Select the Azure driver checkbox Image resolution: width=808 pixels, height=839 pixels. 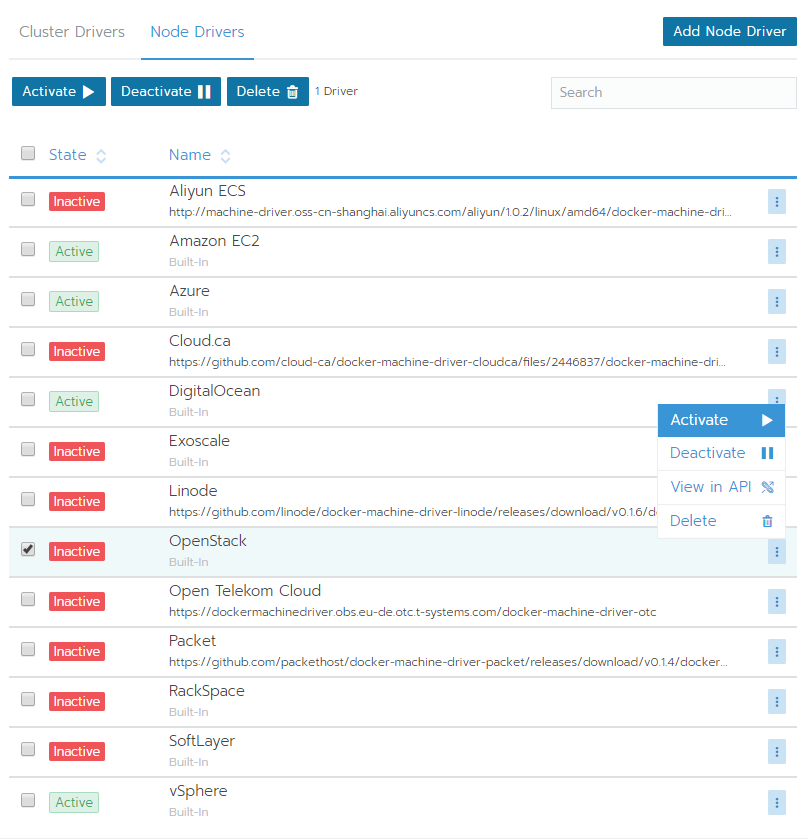[x=28, y=299]
